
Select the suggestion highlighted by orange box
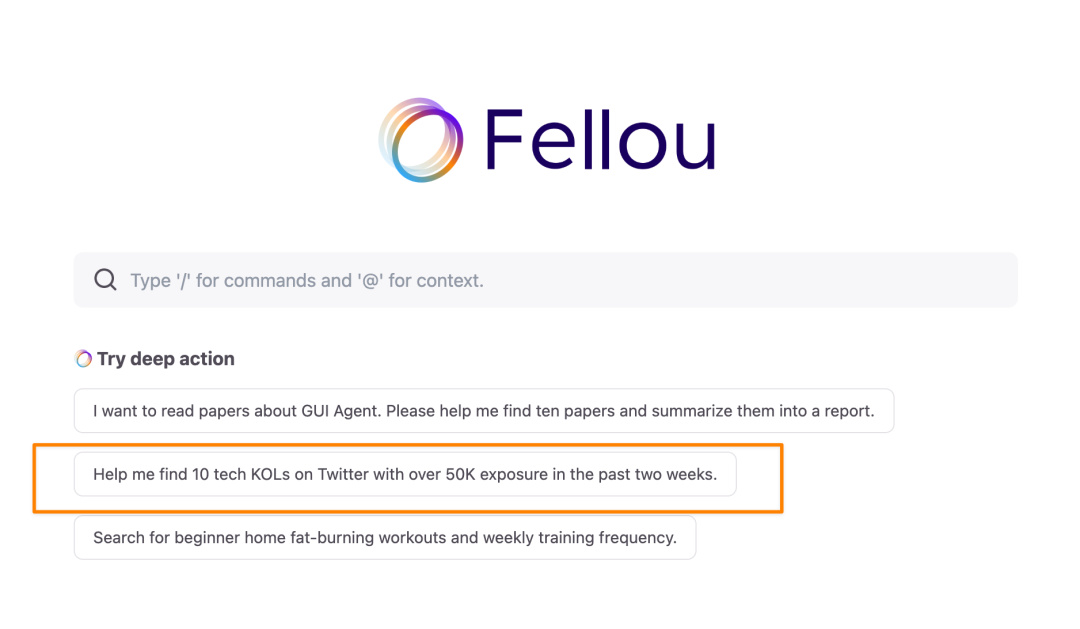click(404, 474)
